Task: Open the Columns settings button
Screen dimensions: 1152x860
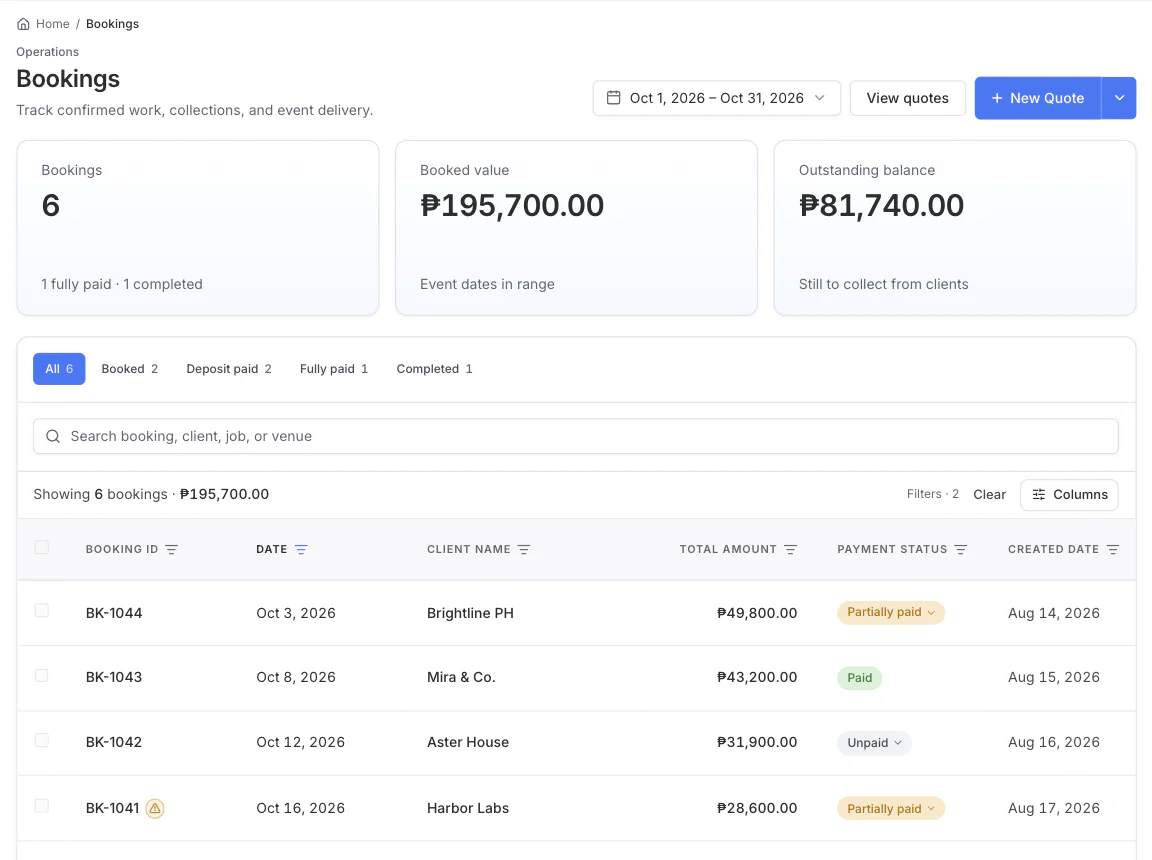Action: coord(1069,494)
